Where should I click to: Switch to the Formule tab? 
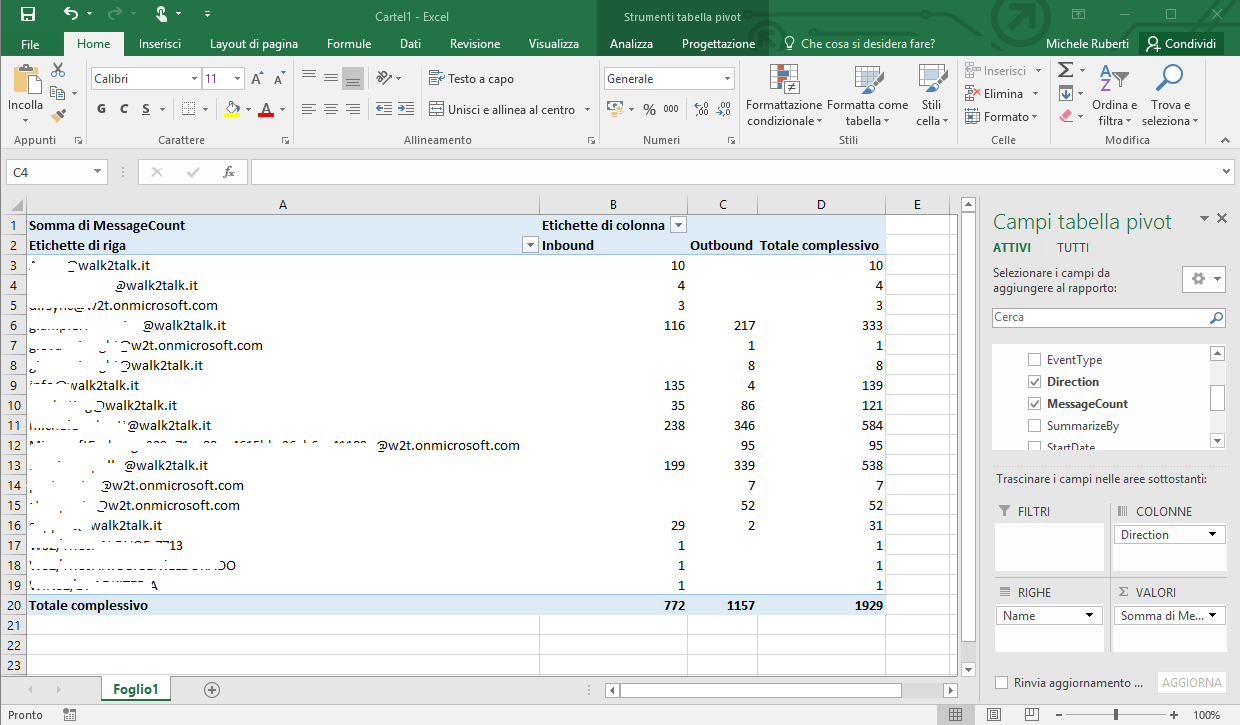349,44
